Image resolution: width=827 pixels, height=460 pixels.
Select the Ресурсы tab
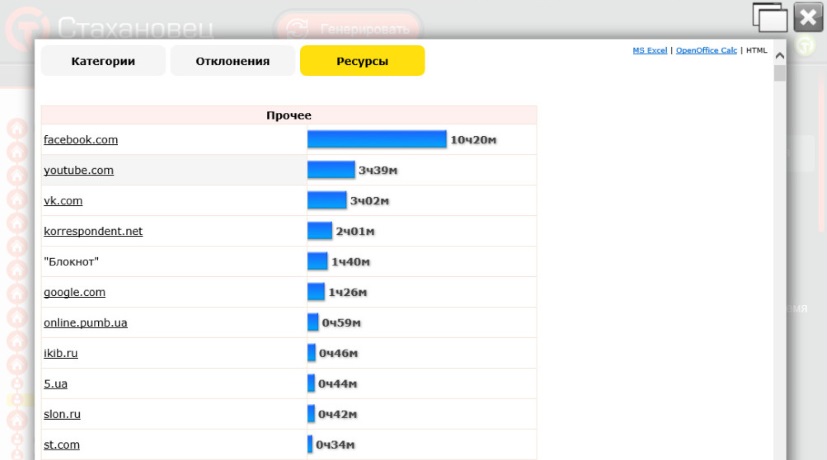tap(362, 61)
